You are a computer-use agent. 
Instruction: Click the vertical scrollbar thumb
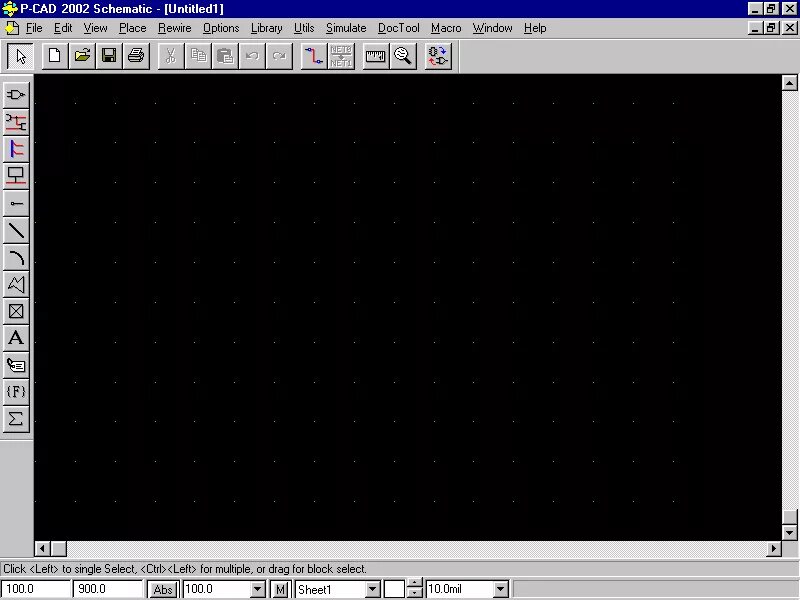pos(789,516)
